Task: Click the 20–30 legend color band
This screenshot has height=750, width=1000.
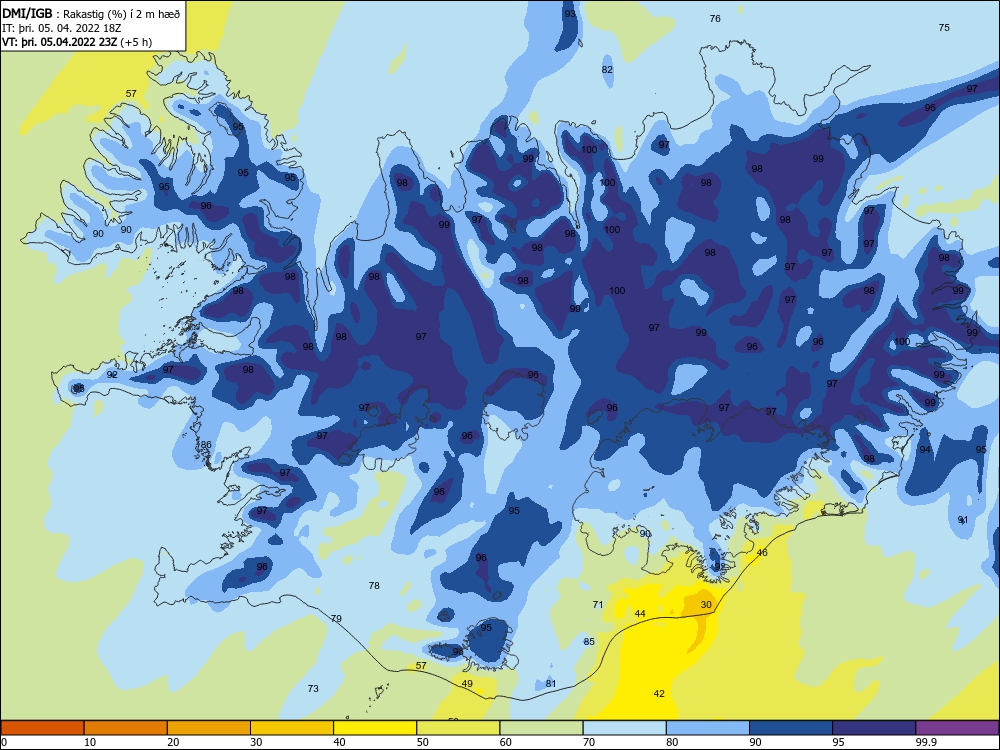Action: [209, 728]
